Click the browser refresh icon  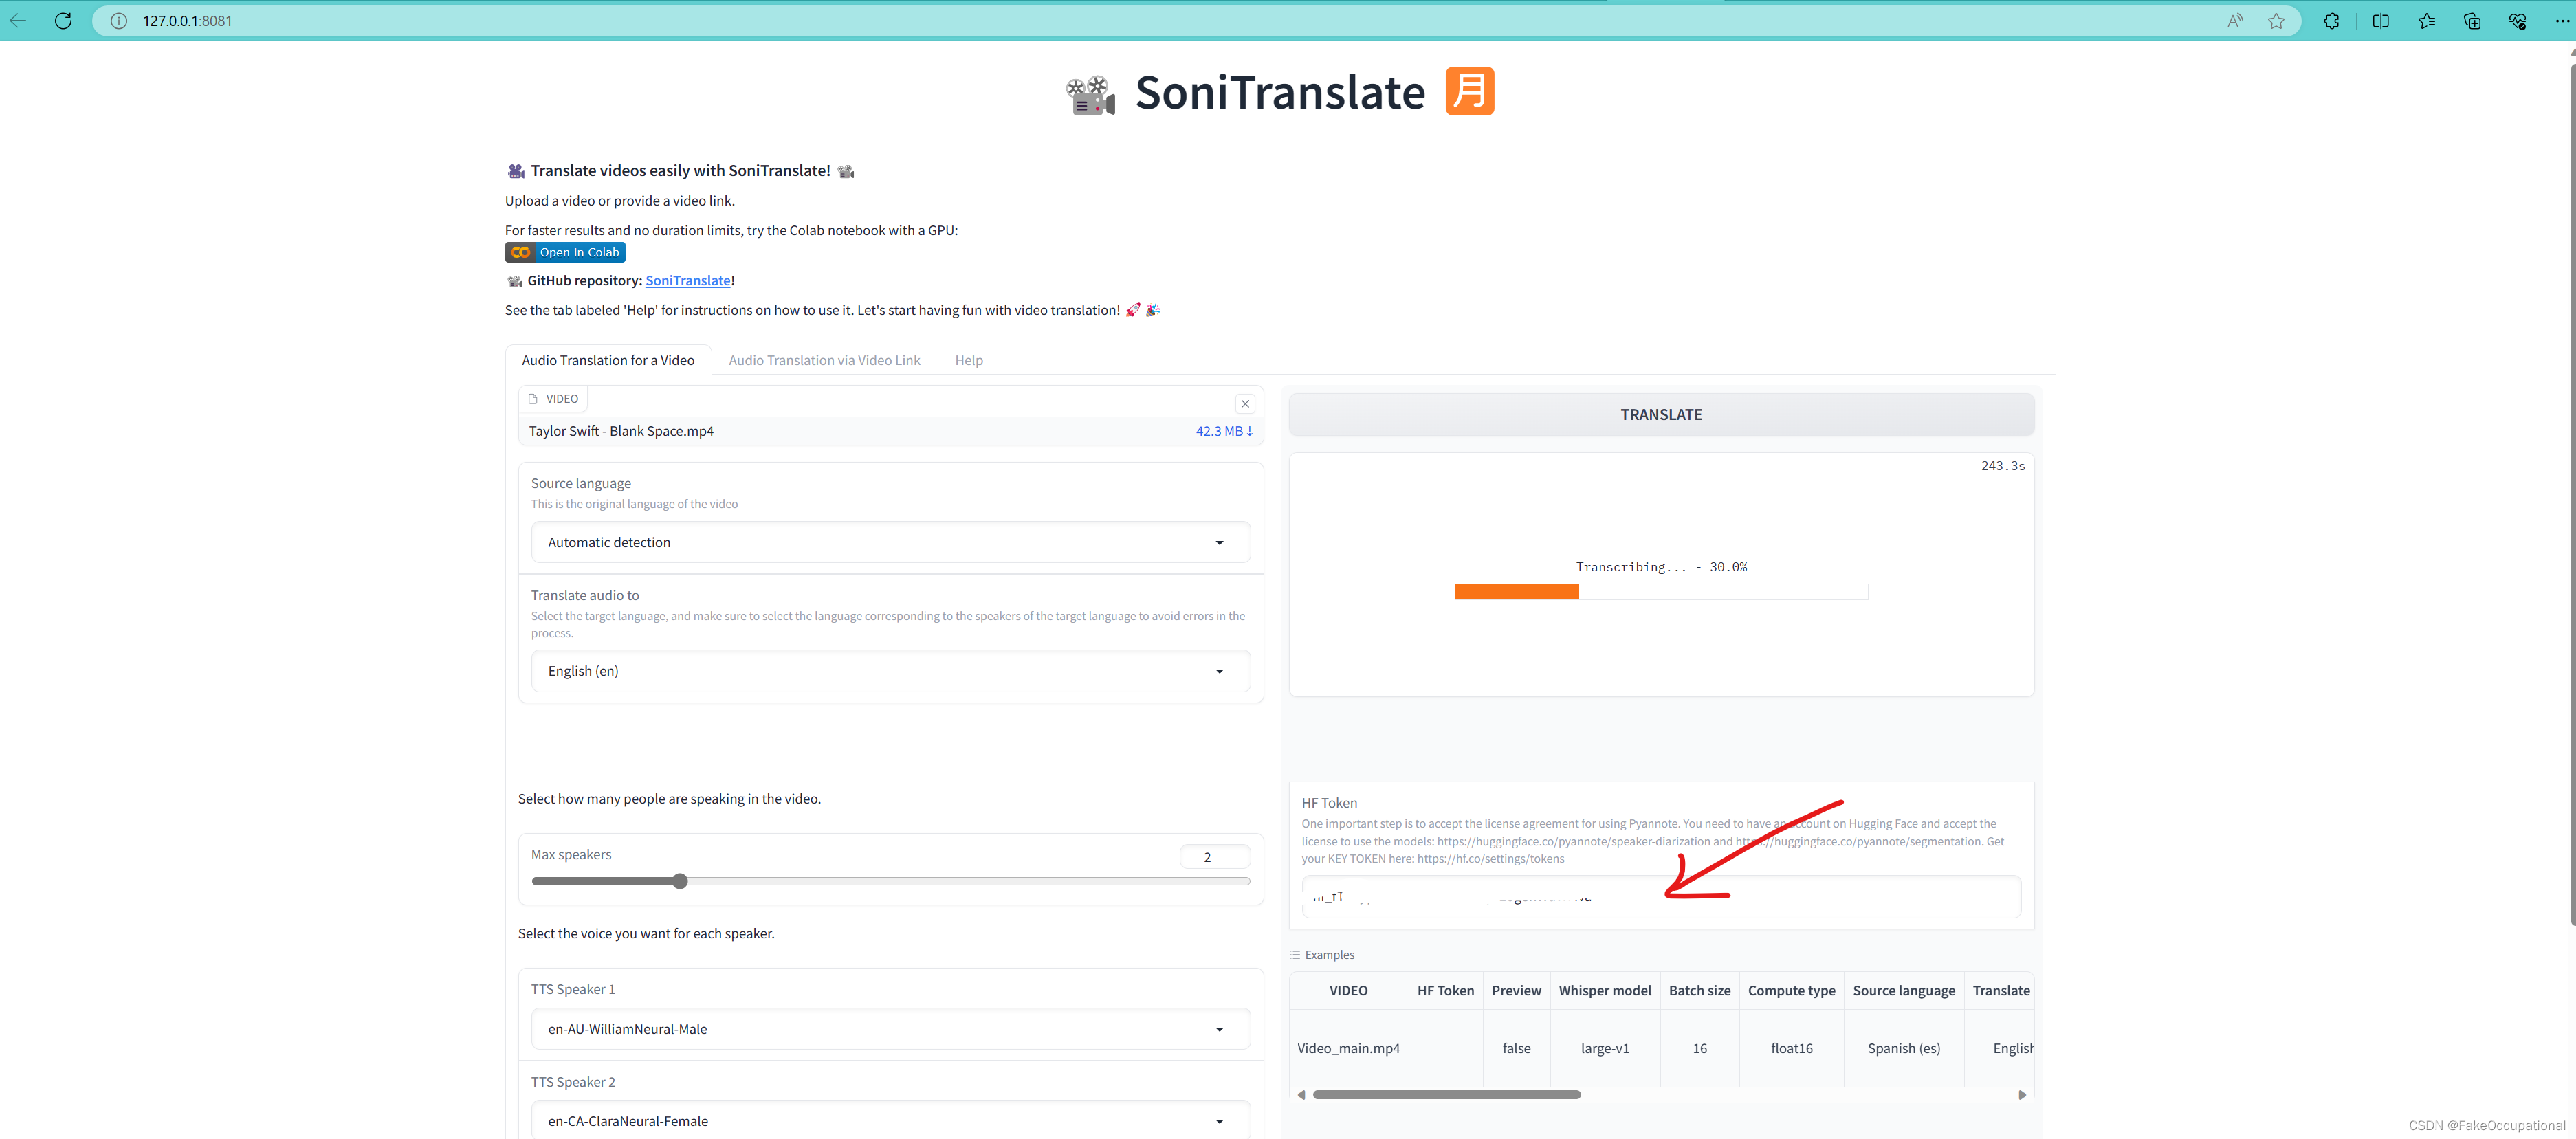pos(63,21)
